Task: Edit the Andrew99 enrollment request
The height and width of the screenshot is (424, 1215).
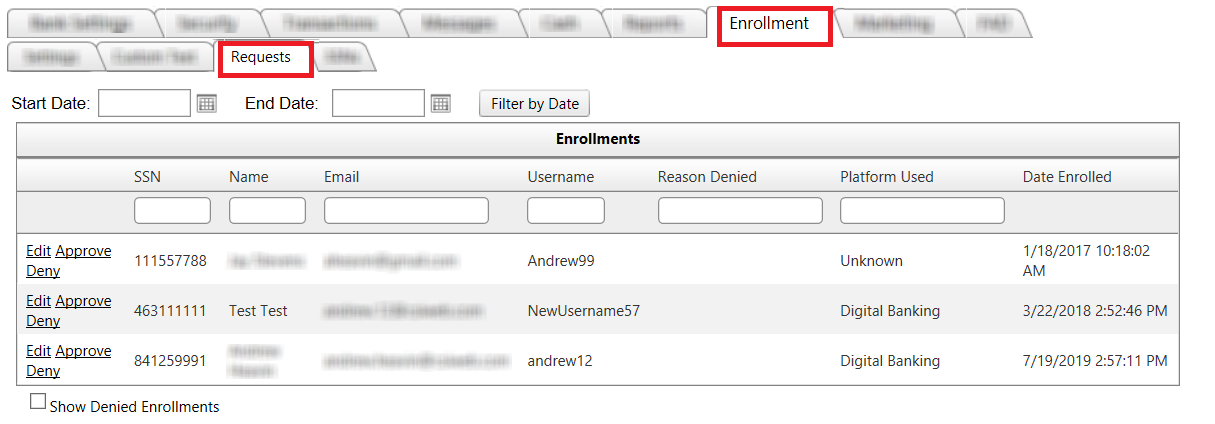Action: (x=38, y=251)
